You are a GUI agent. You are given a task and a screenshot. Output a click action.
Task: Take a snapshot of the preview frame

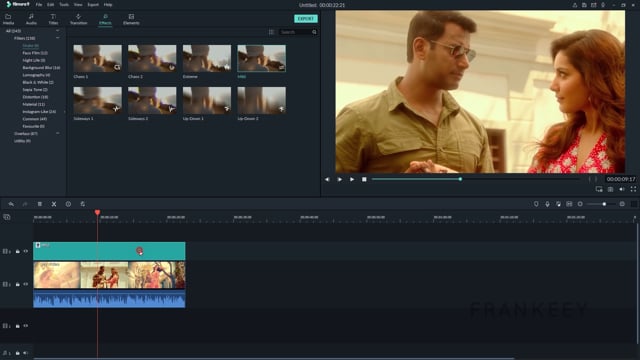click(x=611, y=189)
